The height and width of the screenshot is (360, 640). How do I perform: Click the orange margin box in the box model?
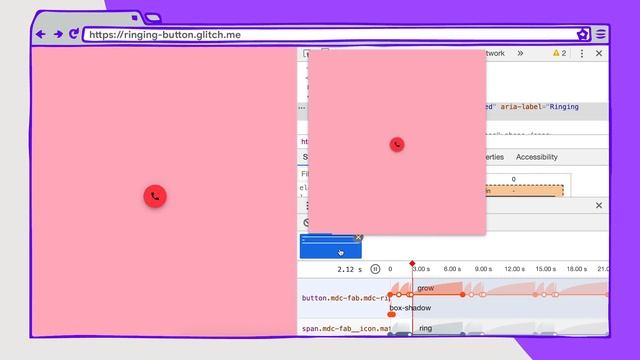click(524, 191)
